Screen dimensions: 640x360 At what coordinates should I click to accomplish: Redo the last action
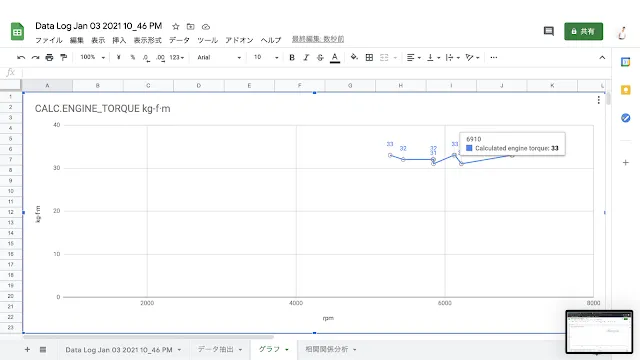[x=36, y=58]
